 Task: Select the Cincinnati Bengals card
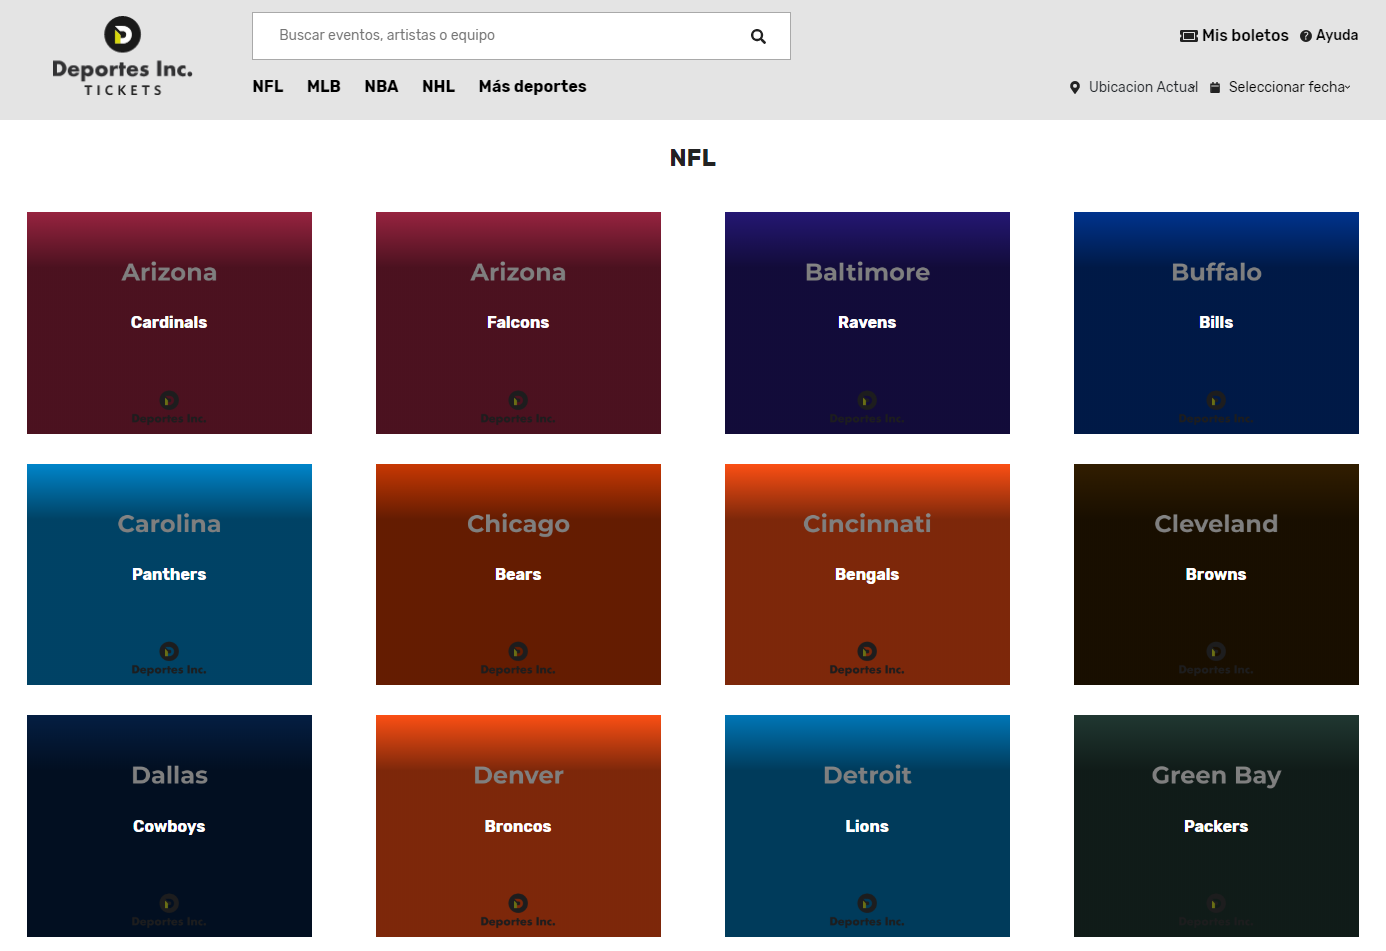point(867,574)
